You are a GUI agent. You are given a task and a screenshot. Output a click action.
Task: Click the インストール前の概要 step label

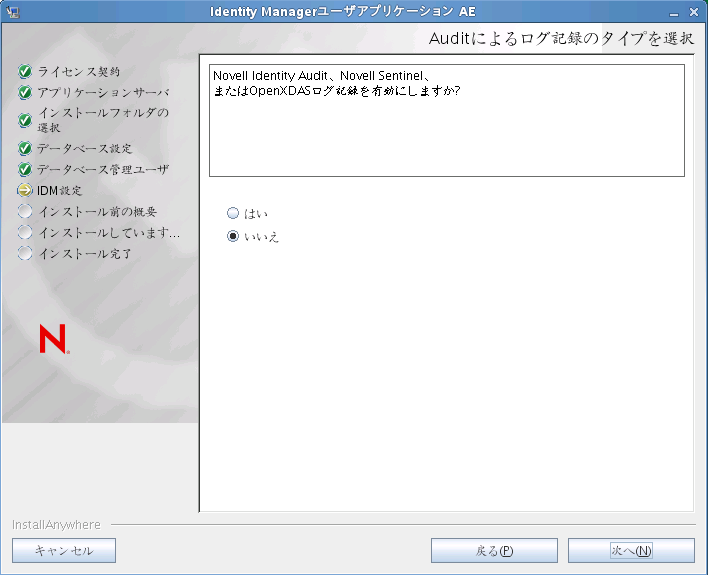98,211
